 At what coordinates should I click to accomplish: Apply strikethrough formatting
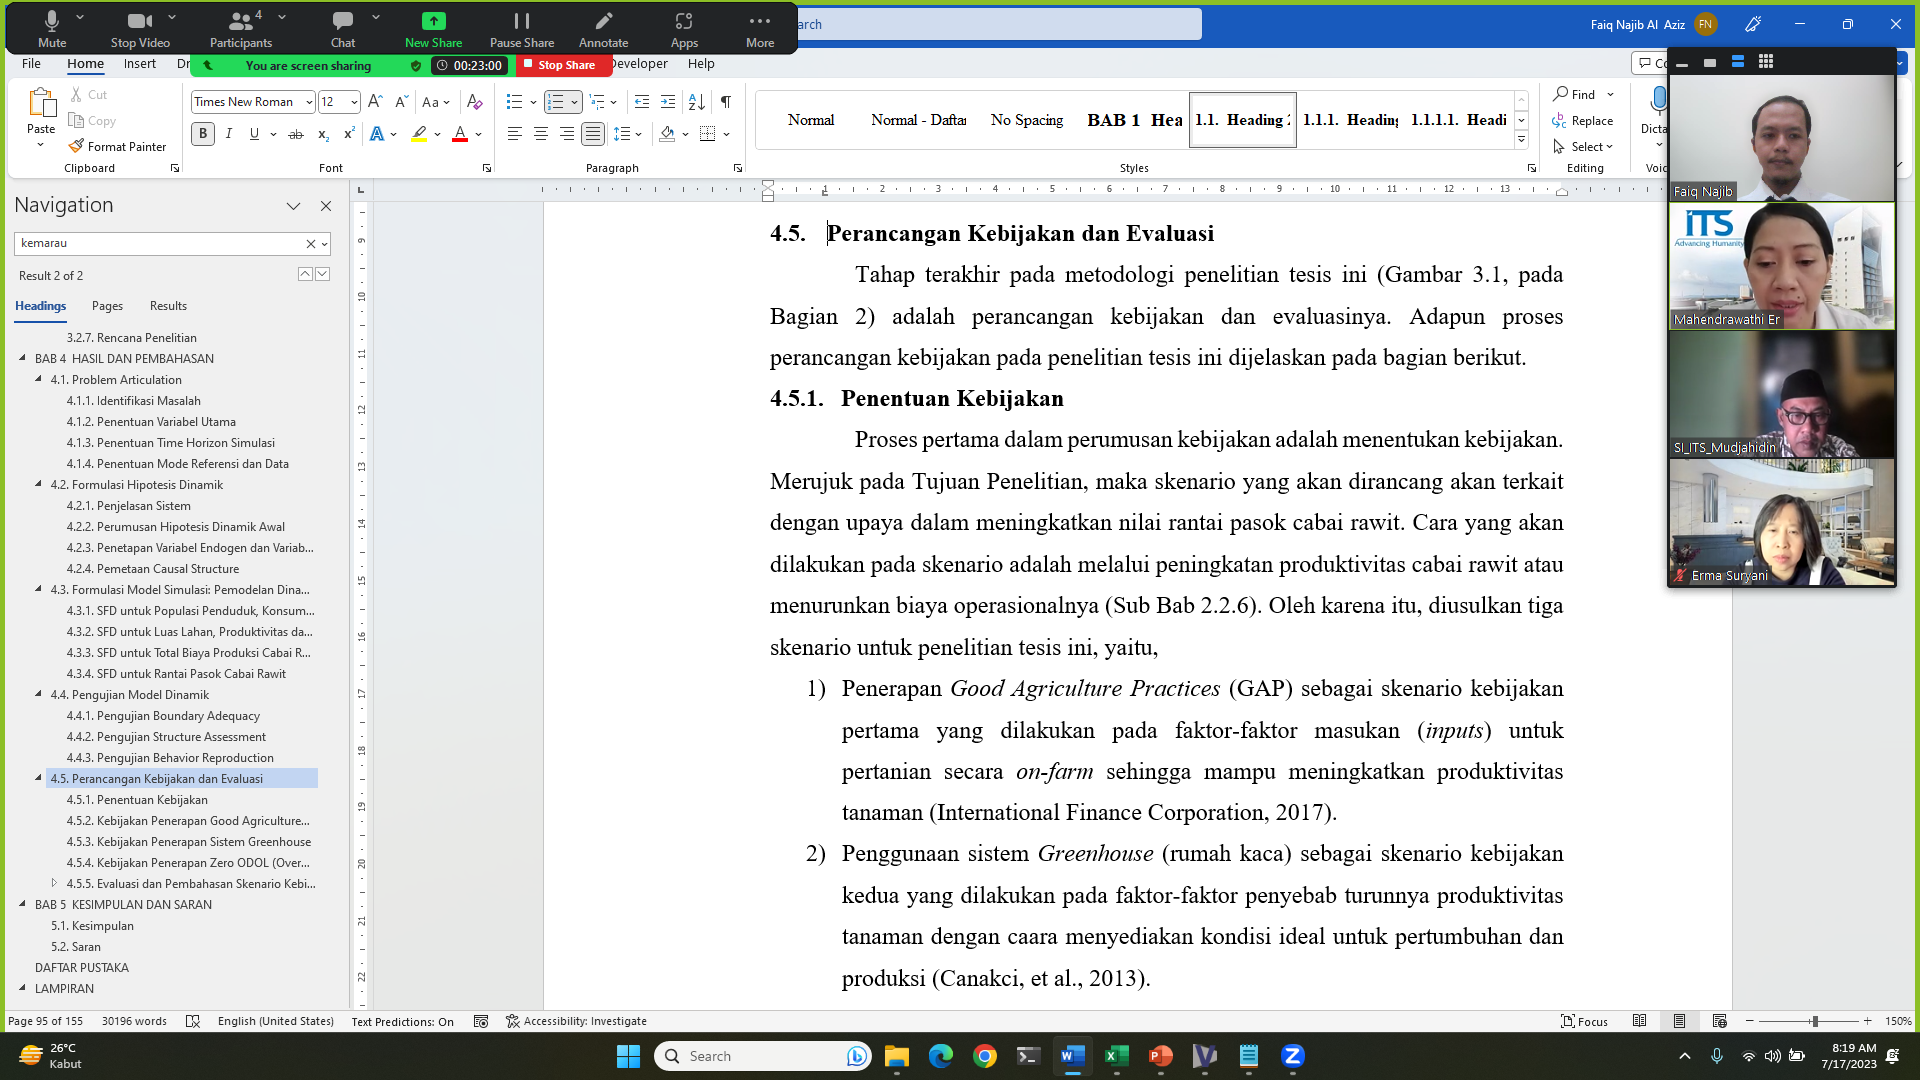point(295,133)
